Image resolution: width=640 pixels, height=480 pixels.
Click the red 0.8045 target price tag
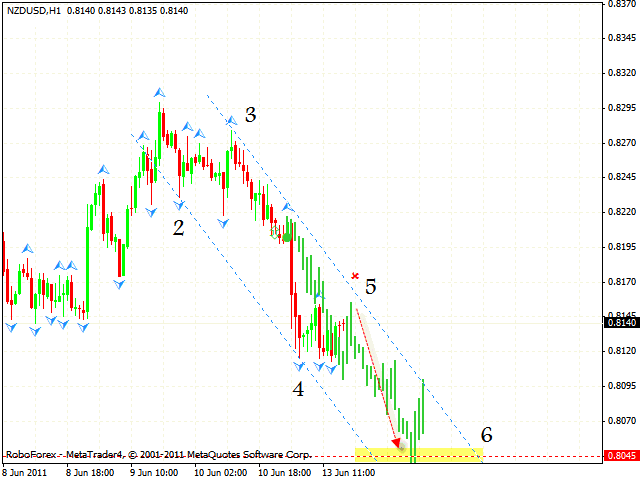621,456
